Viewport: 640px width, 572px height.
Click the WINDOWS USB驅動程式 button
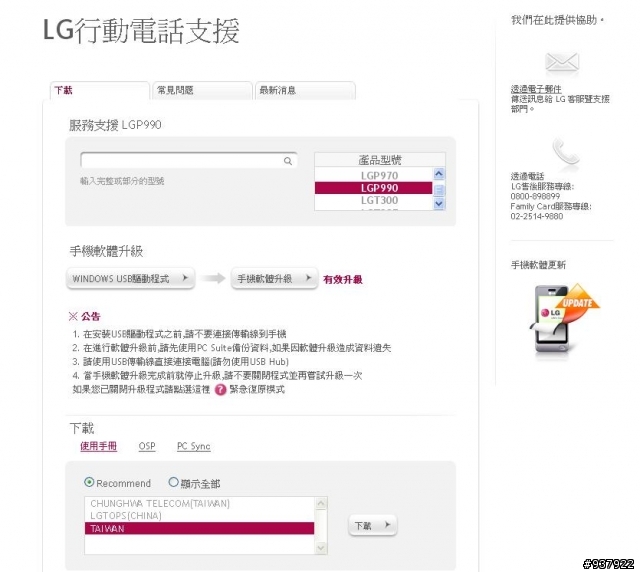[130, 278]
